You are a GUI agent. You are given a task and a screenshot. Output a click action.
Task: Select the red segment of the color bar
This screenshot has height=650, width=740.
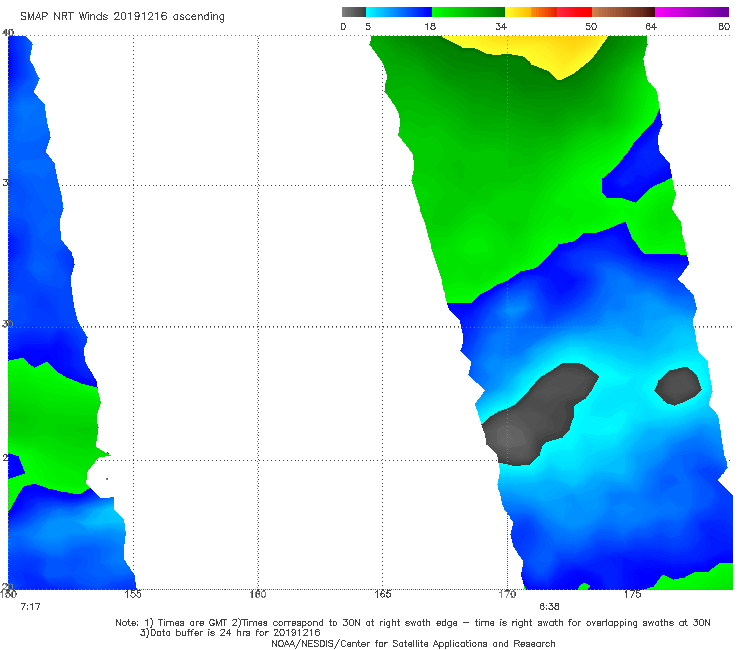[574, 12]
